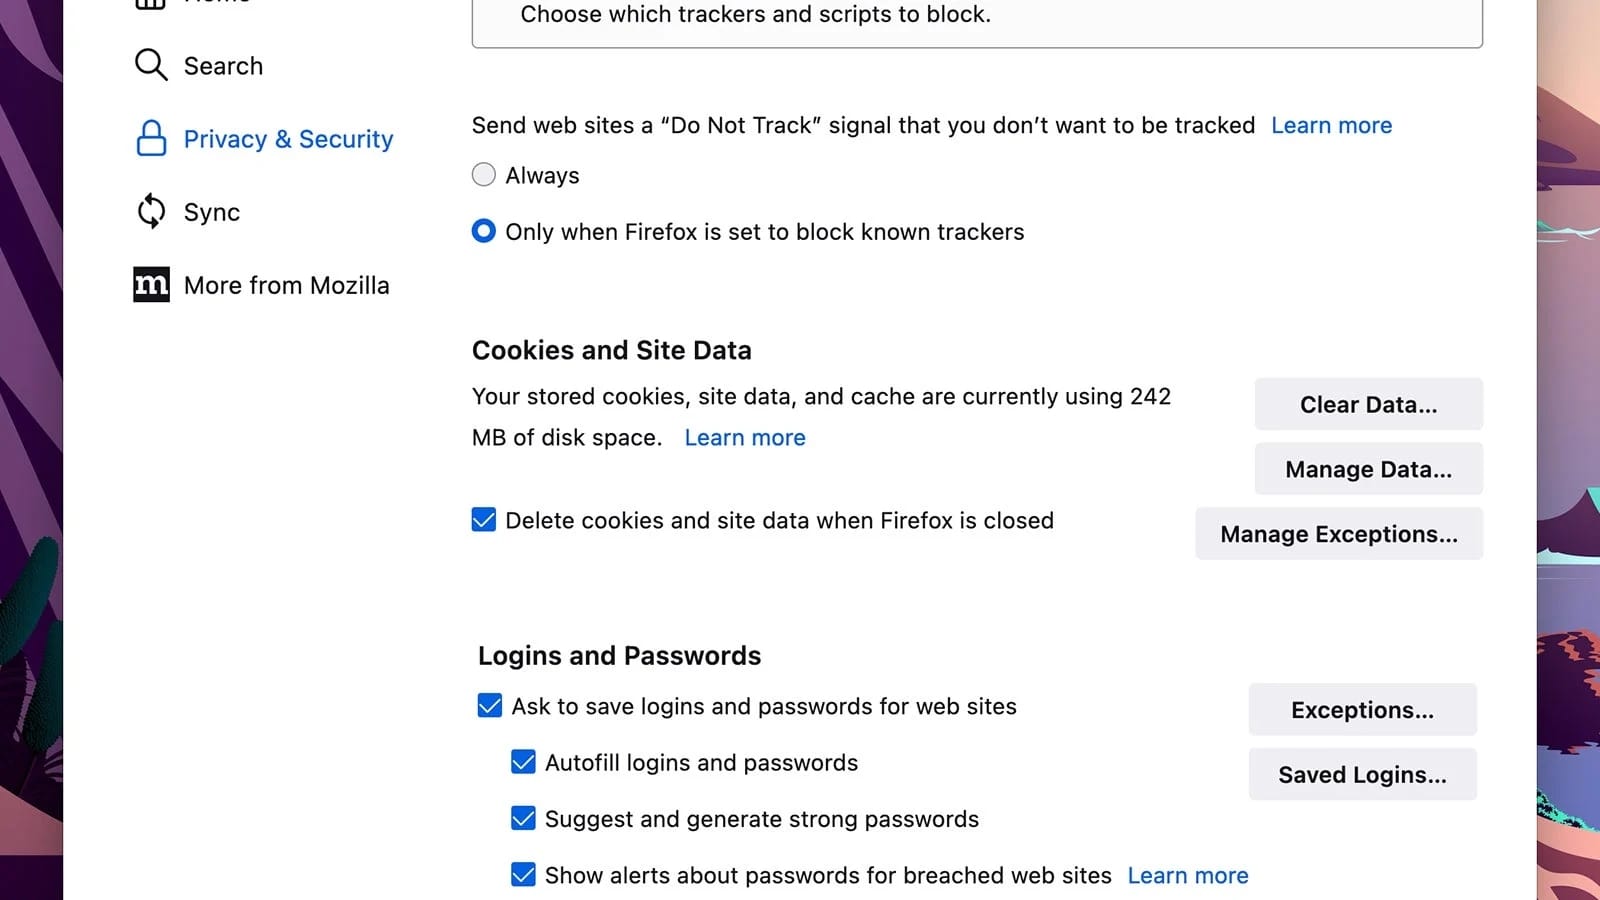Uncheck 'Delete cookies and site data when Firefox is closed'
The height and width of the screenshot is (900, 1600).
coord(483,520)
